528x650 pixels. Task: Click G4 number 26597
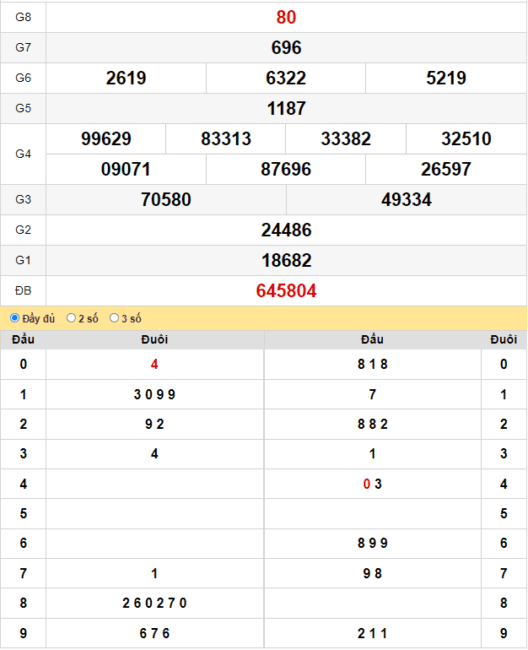446,169
